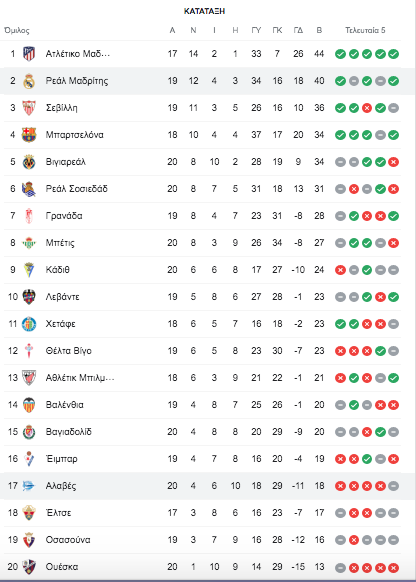Click the B points column header
Screen dimensions: 416x582
pos(319,30)
